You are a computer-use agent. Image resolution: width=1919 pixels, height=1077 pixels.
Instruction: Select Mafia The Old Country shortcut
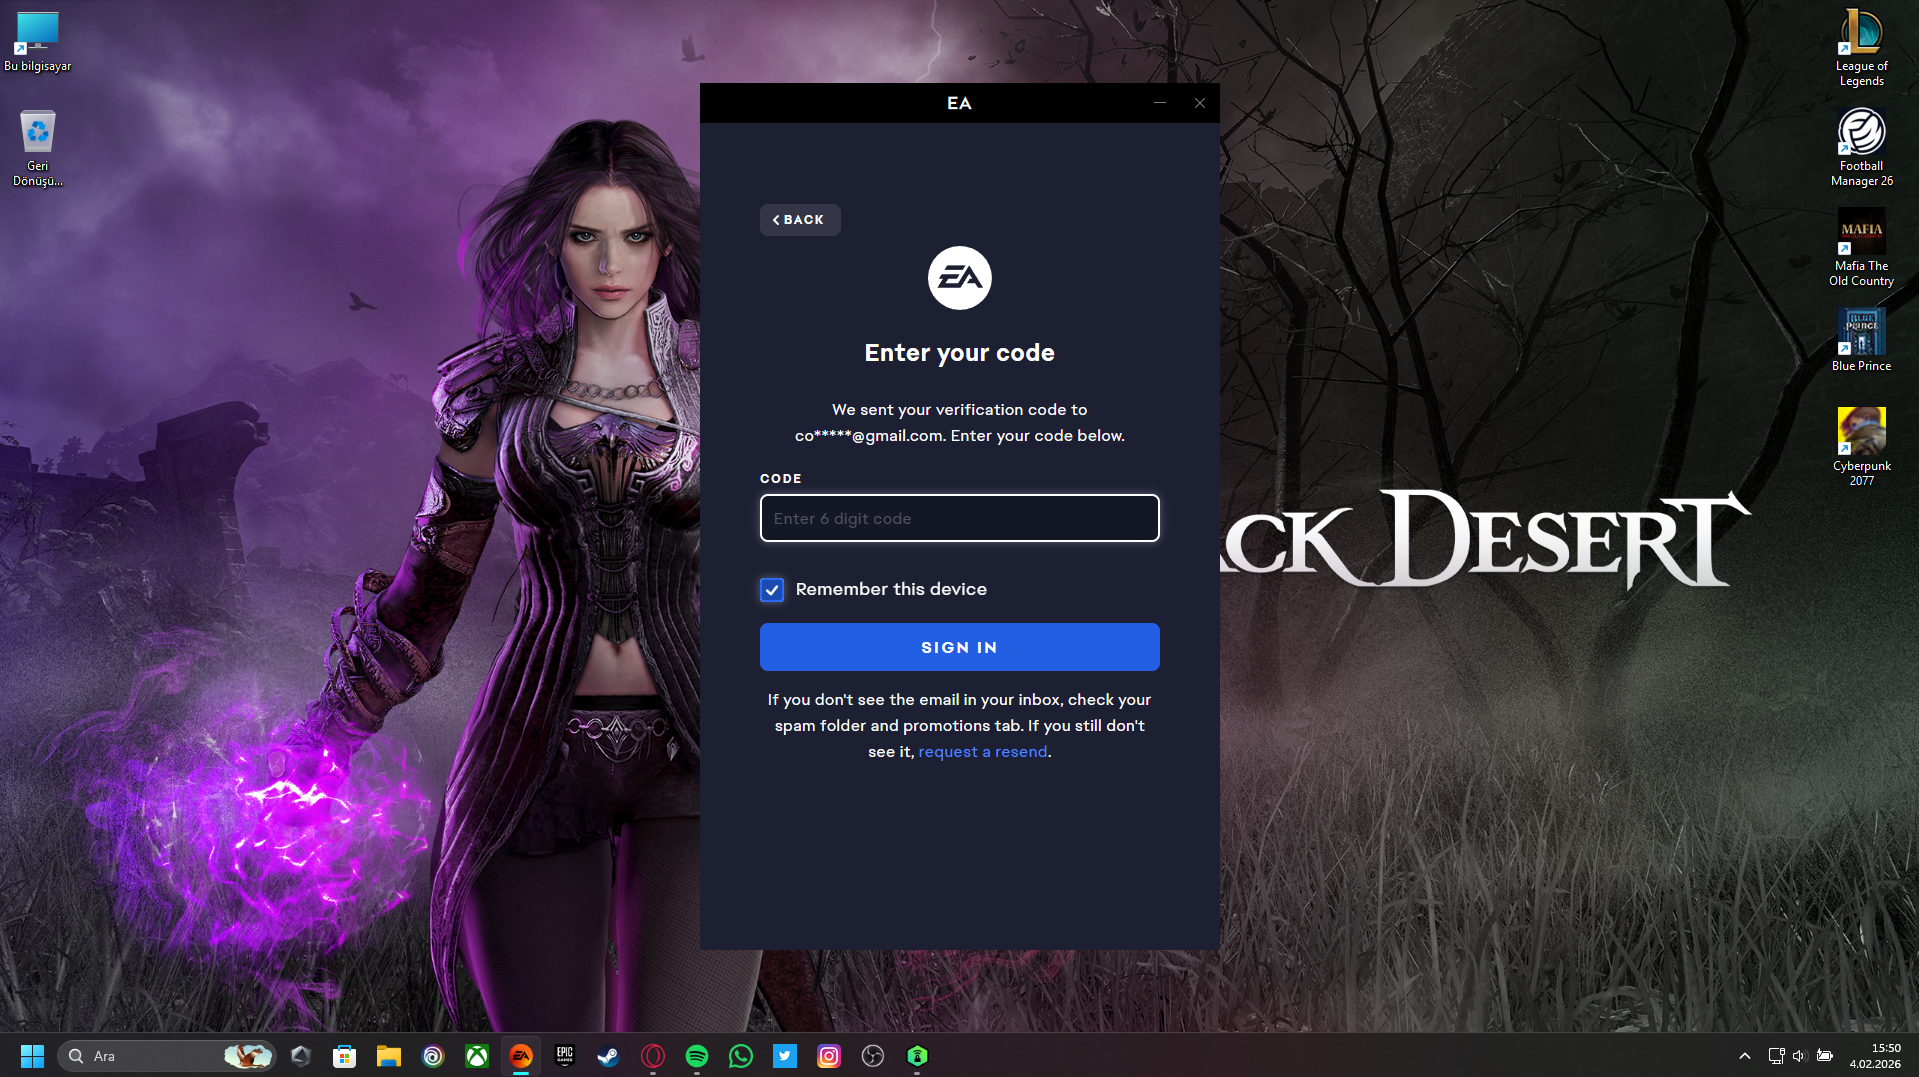tap(1862, 248)
